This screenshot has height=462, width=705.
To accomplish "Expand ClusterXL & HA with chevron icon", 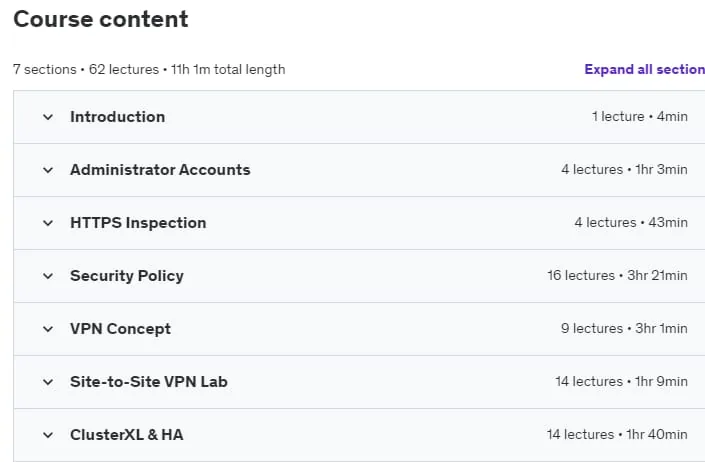I will (48, 435).
